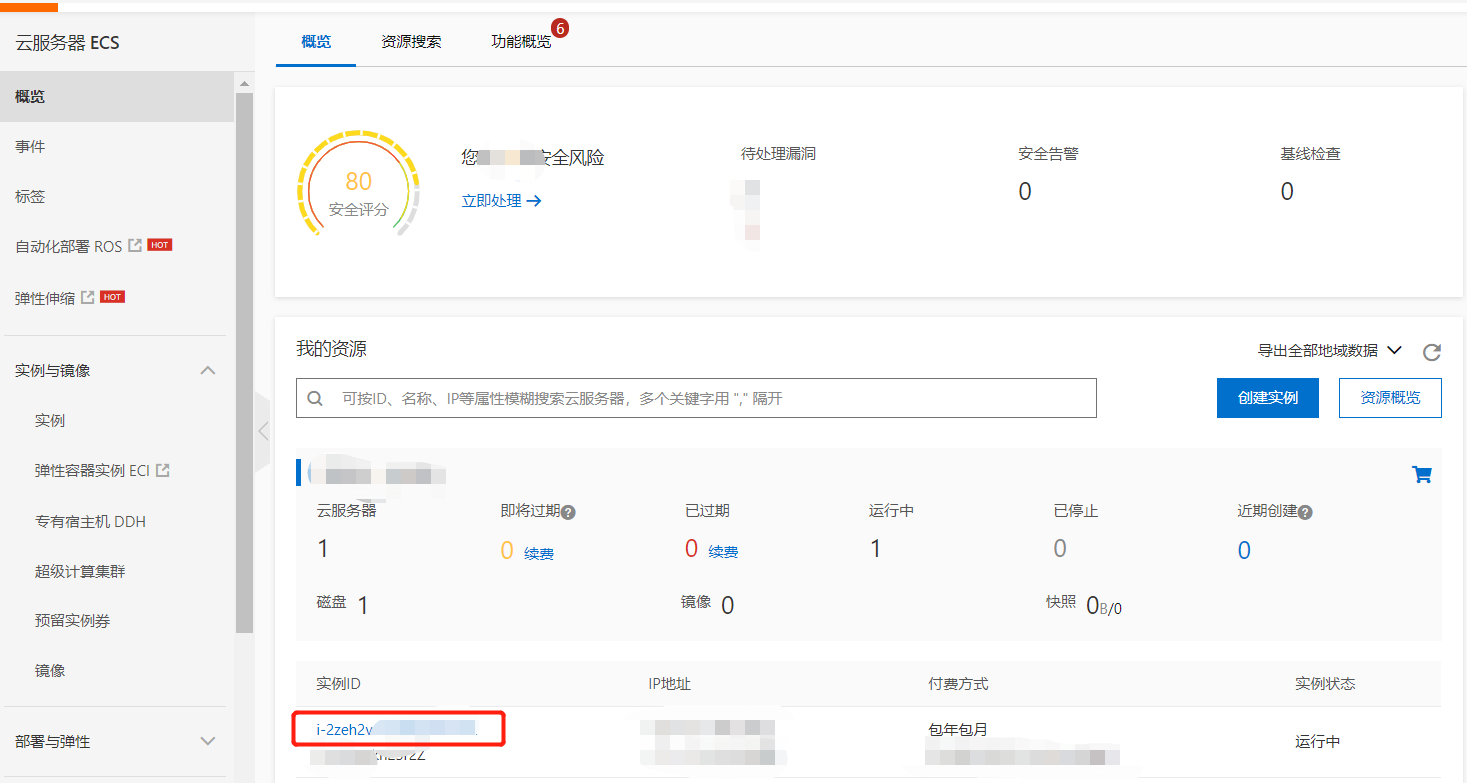Click the sidebar collapse arrow handle

(x=263, y=432)
